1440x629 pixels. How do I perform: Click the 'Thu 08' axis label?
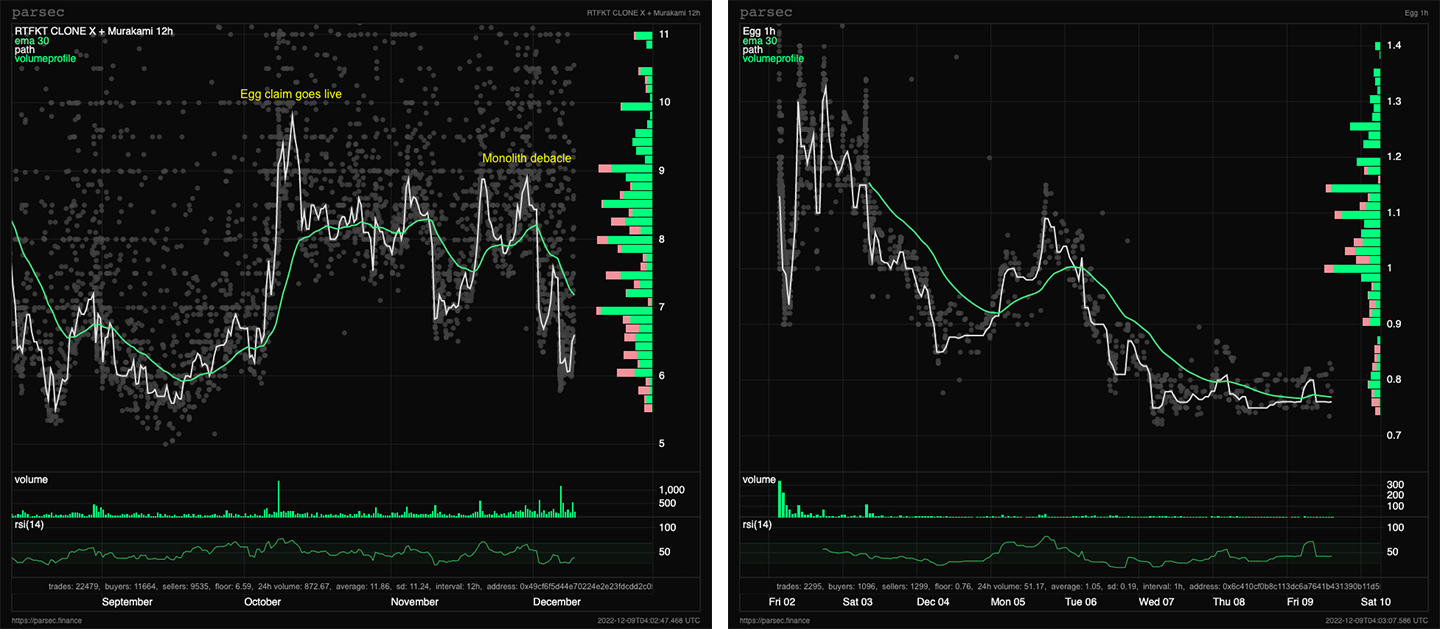[x=1229, y=602]
